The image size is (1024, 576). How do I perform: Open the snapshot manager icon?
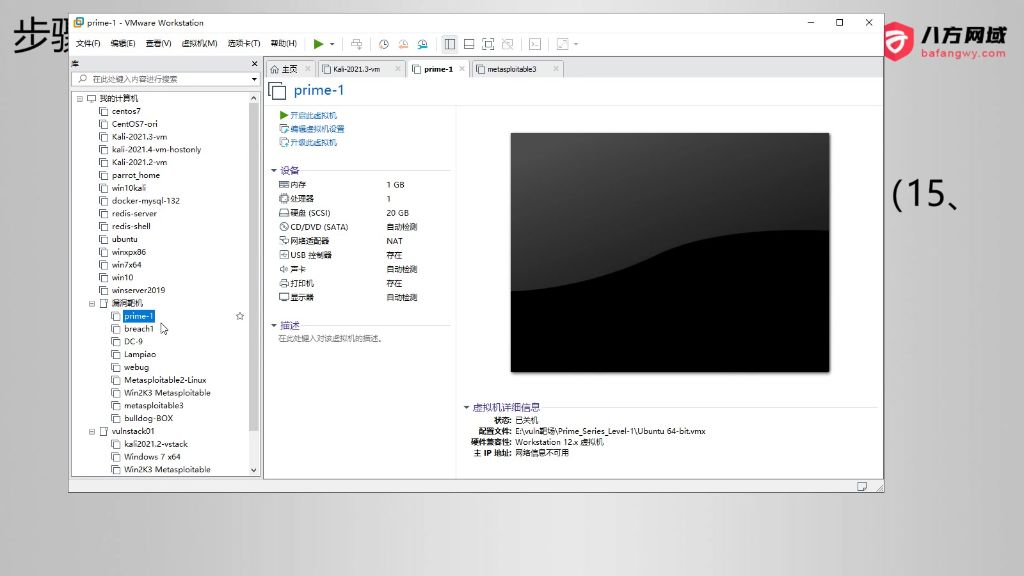pyautogui.click(x=423, y=44)
